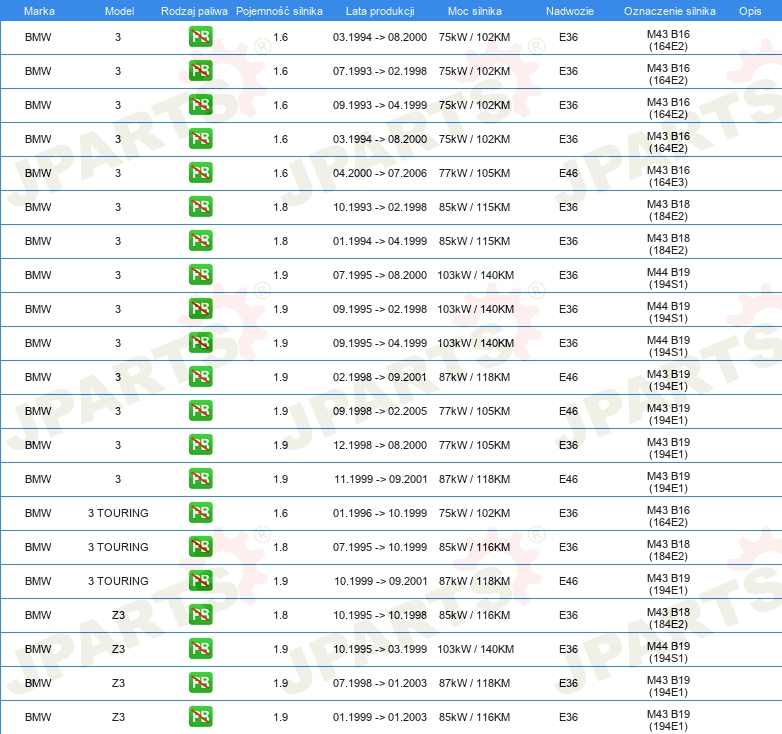The image size is (782, 734).
Task: Select date cell 09.1993 -> 04.1999
Action: click(x=380, y=105)
